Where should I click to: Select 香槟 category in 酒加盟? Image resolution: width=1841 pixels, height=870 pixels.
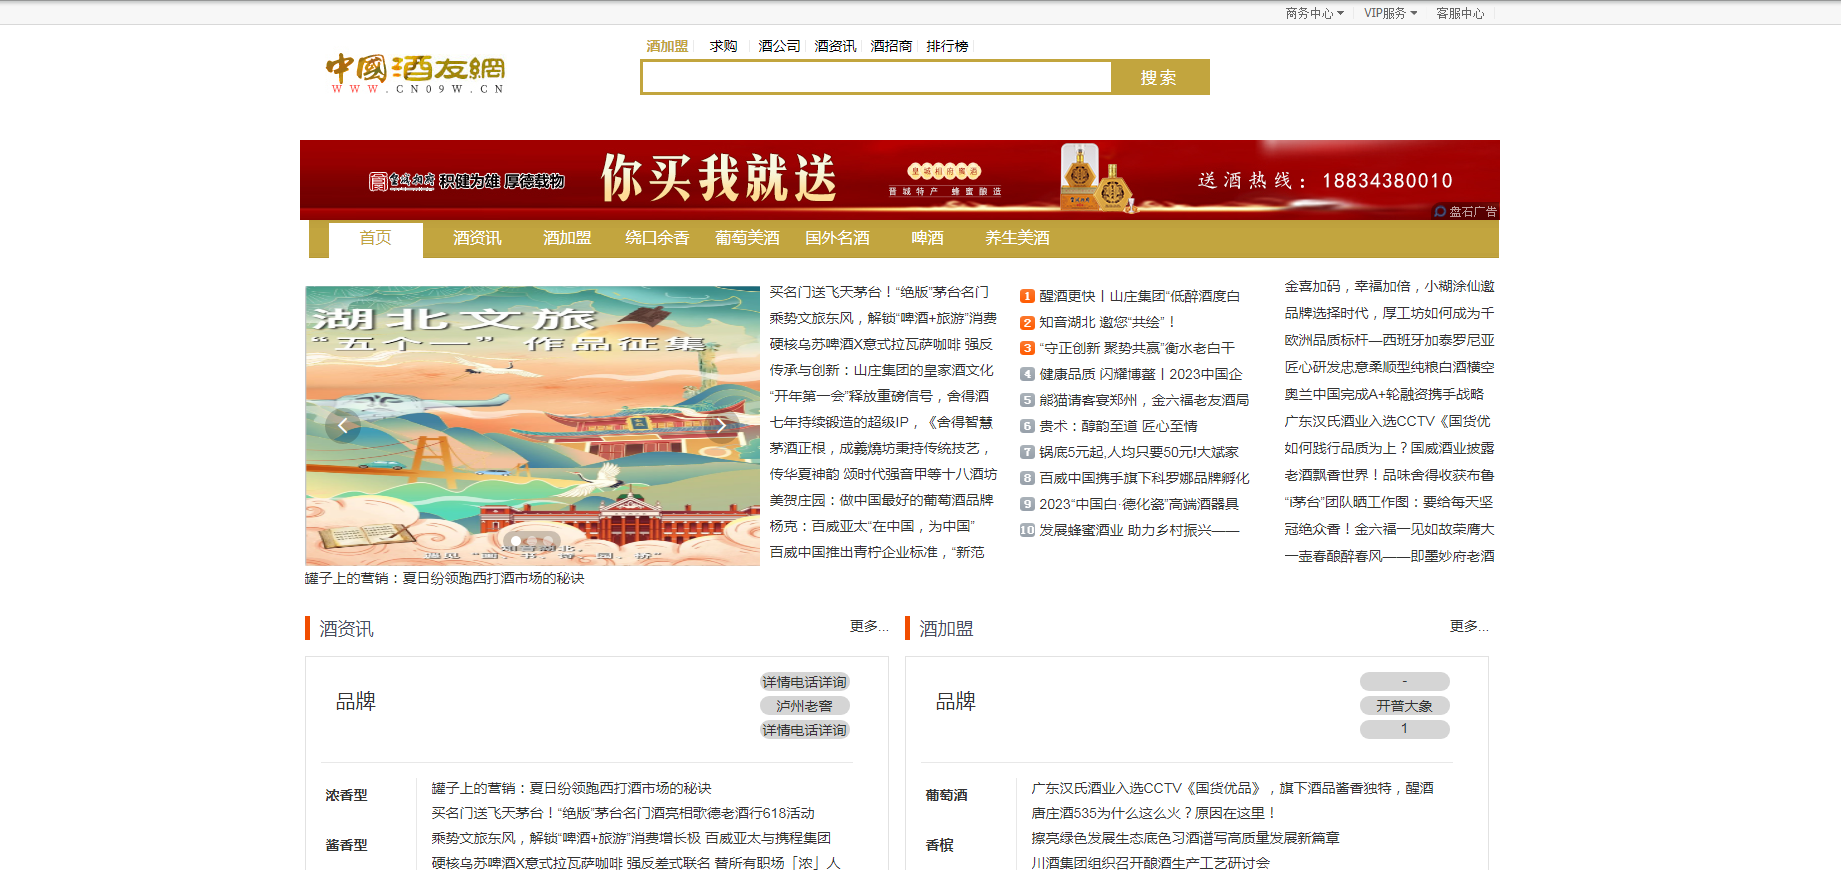point(940,845)
